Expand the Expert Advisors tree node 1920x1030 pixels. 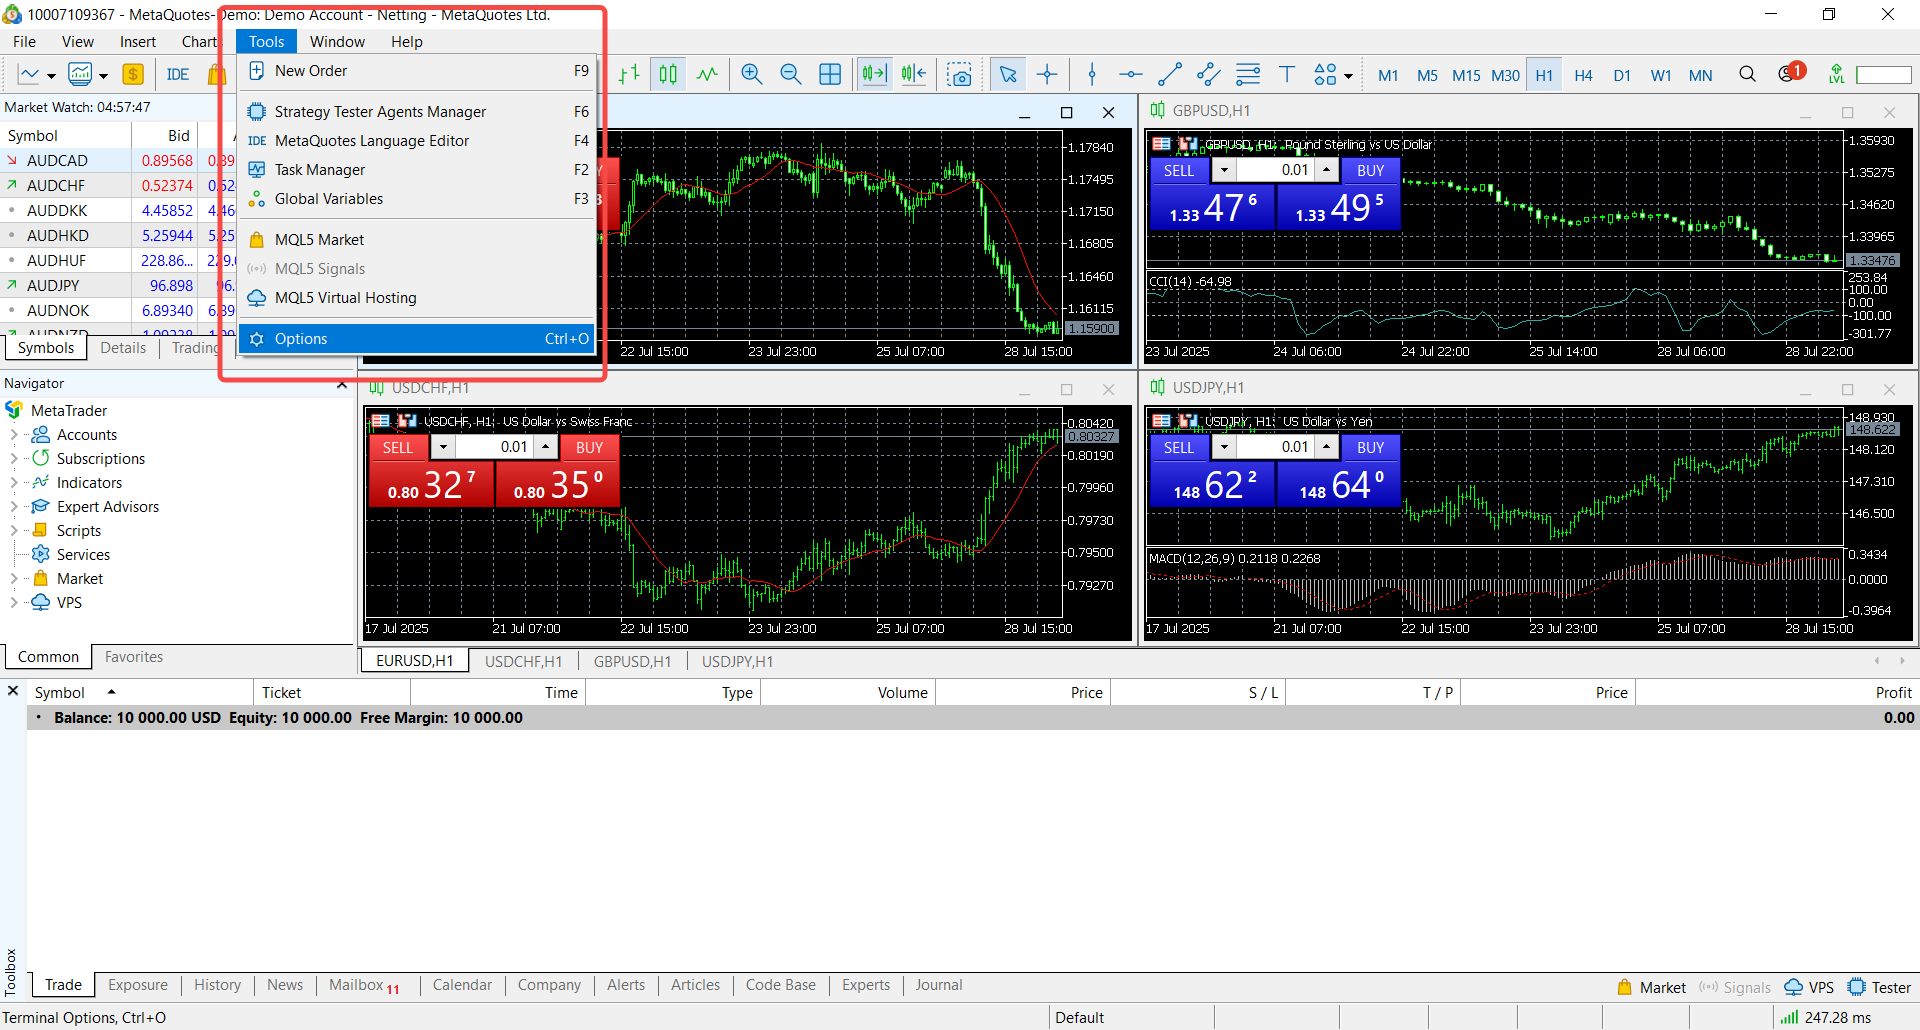(14, 507)
